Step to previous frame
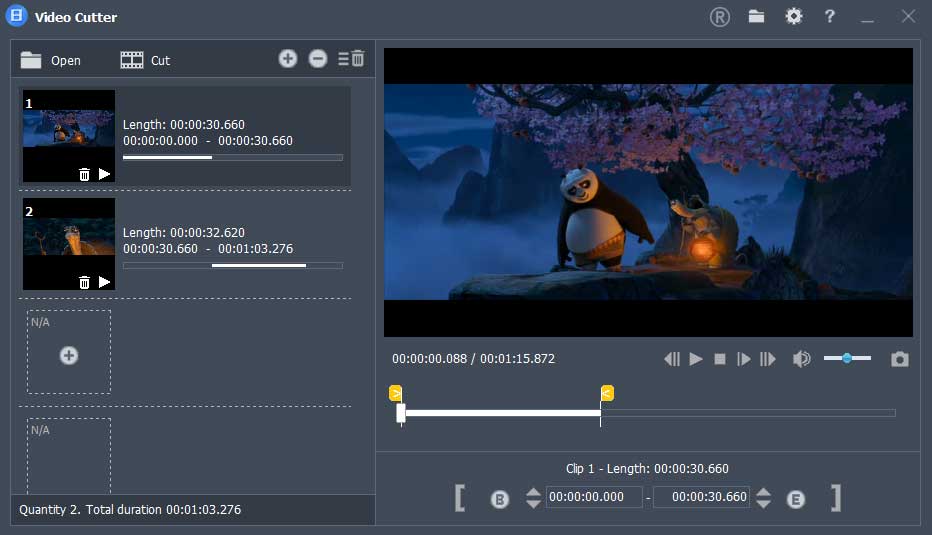Image resolution: width=932 pixels, height=535 pixels. coord(672,359)
